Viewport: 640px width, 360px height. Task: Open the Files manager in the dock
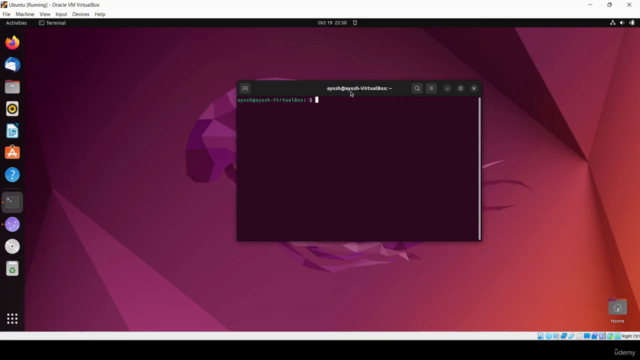[x=12, y=87]
